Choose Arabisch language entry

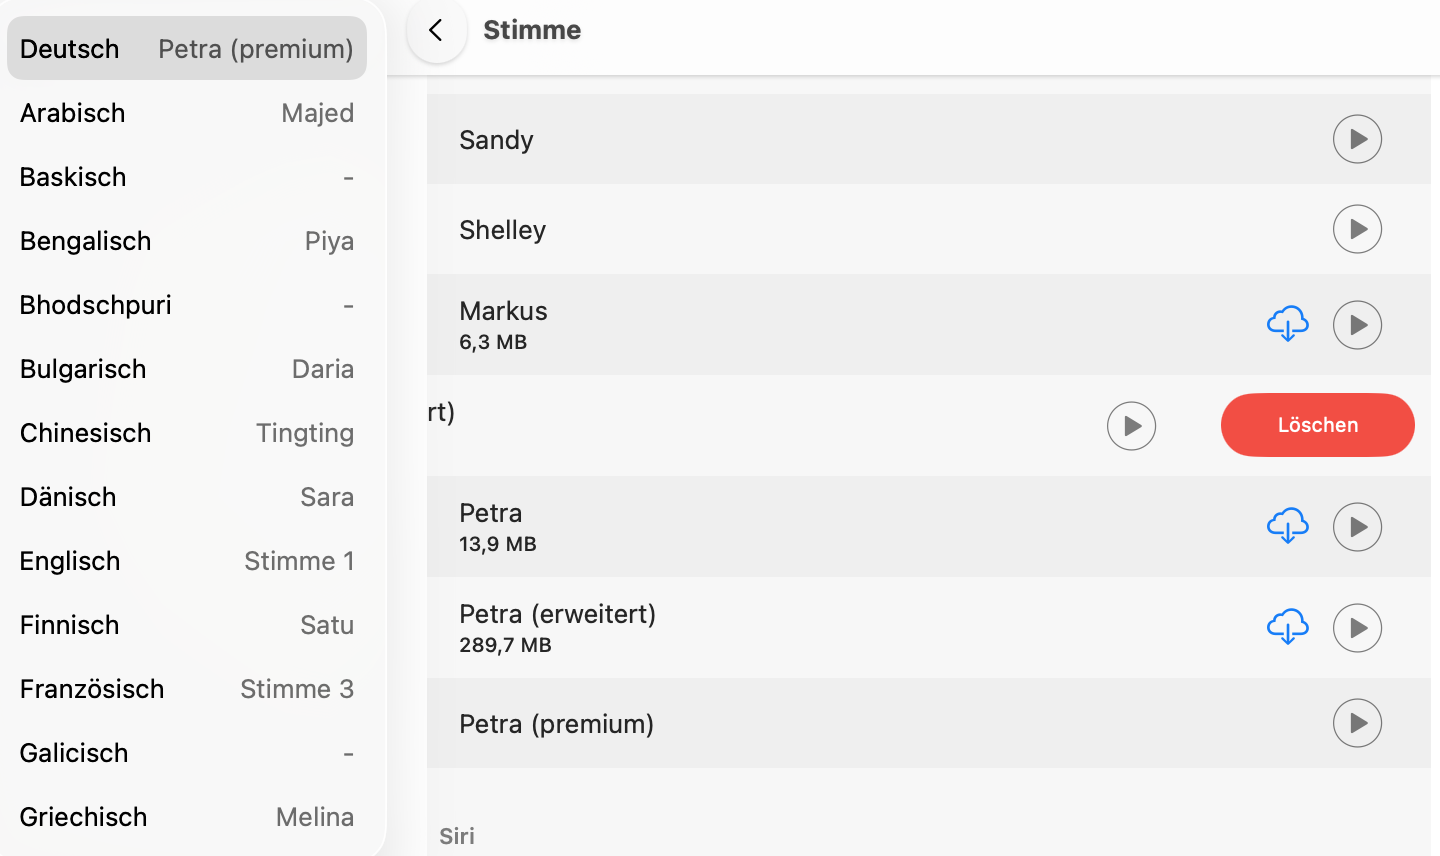pos(187,113)
